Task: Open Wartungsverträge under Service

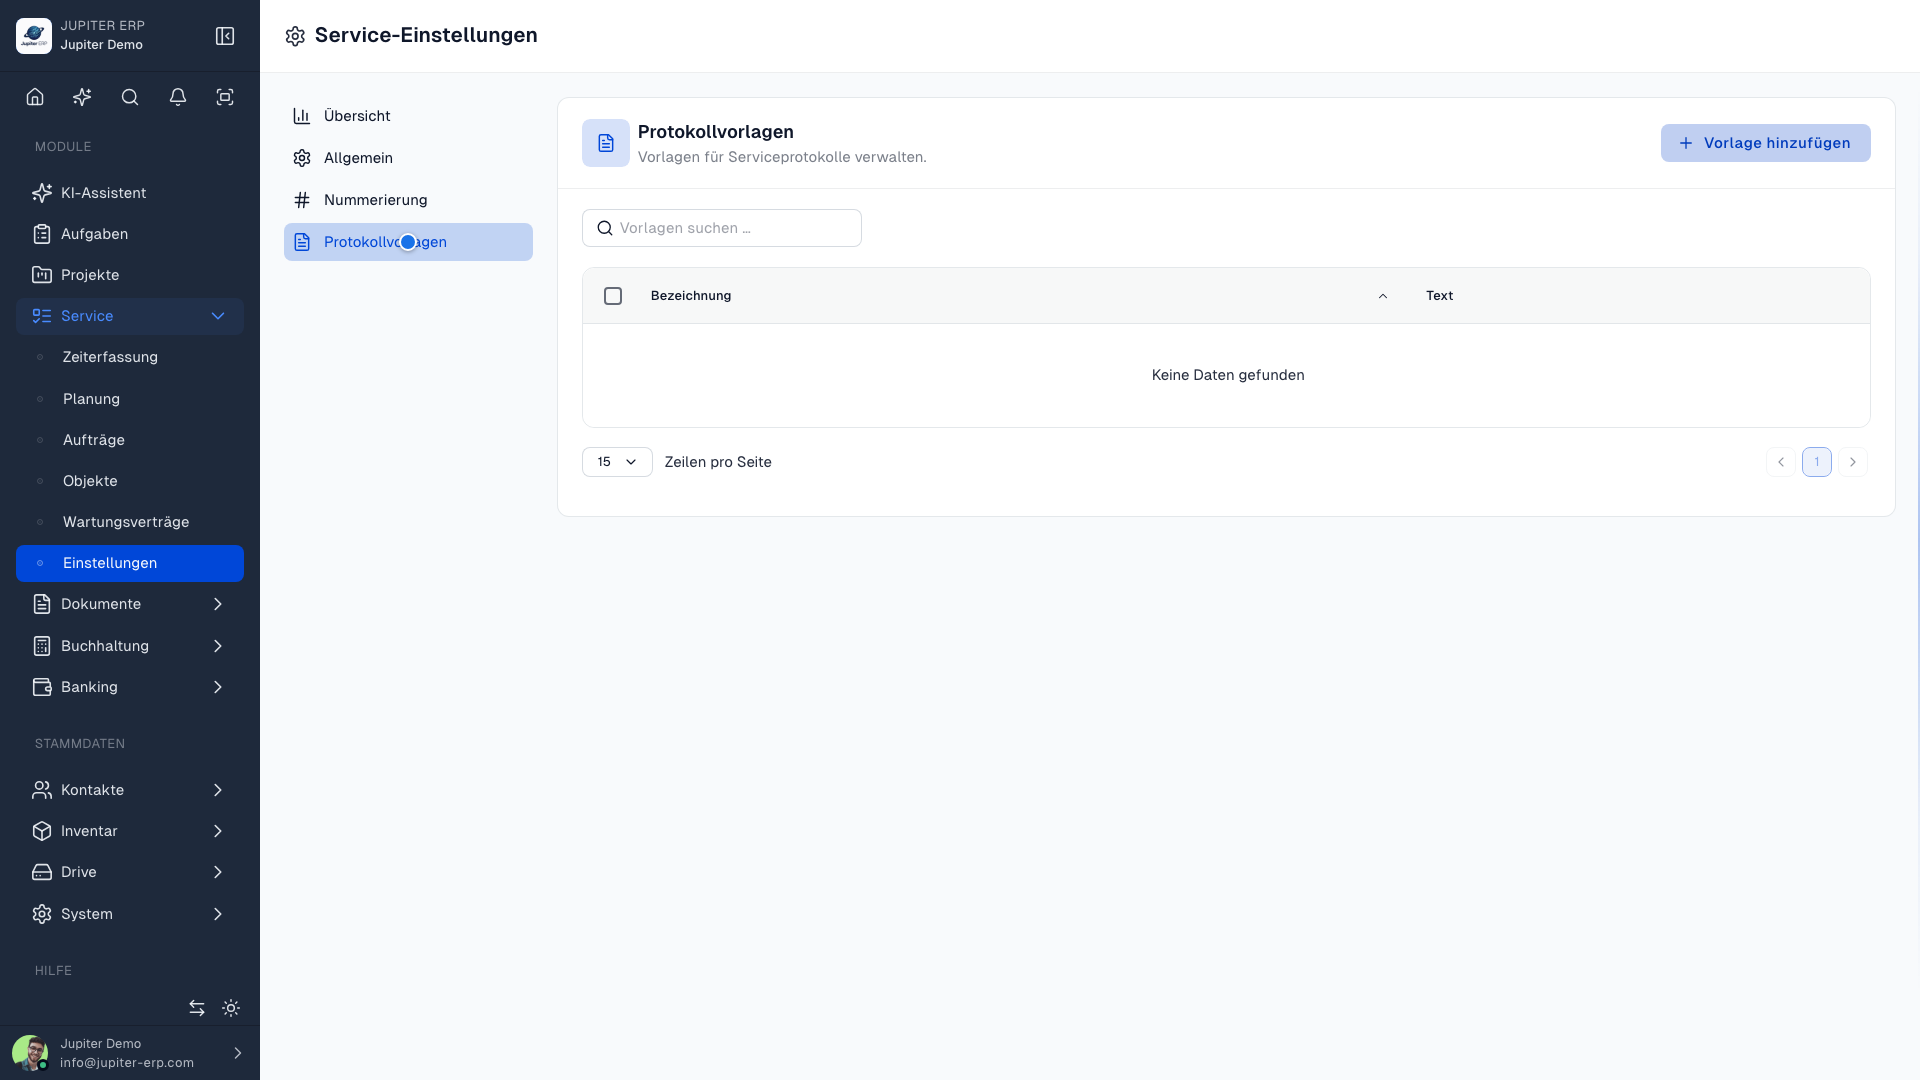Action: 130,522
